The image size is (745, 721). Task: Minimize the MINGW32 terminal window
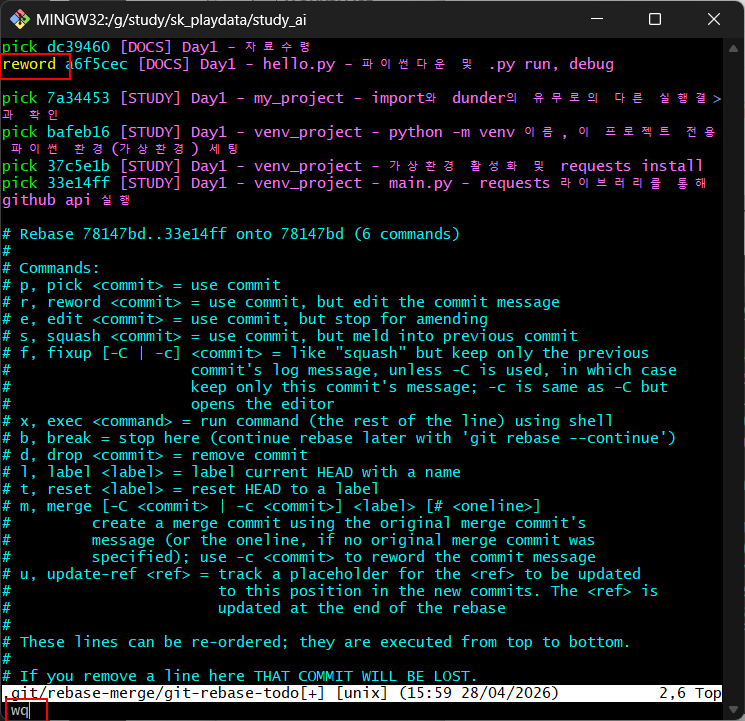click(597, 19)
